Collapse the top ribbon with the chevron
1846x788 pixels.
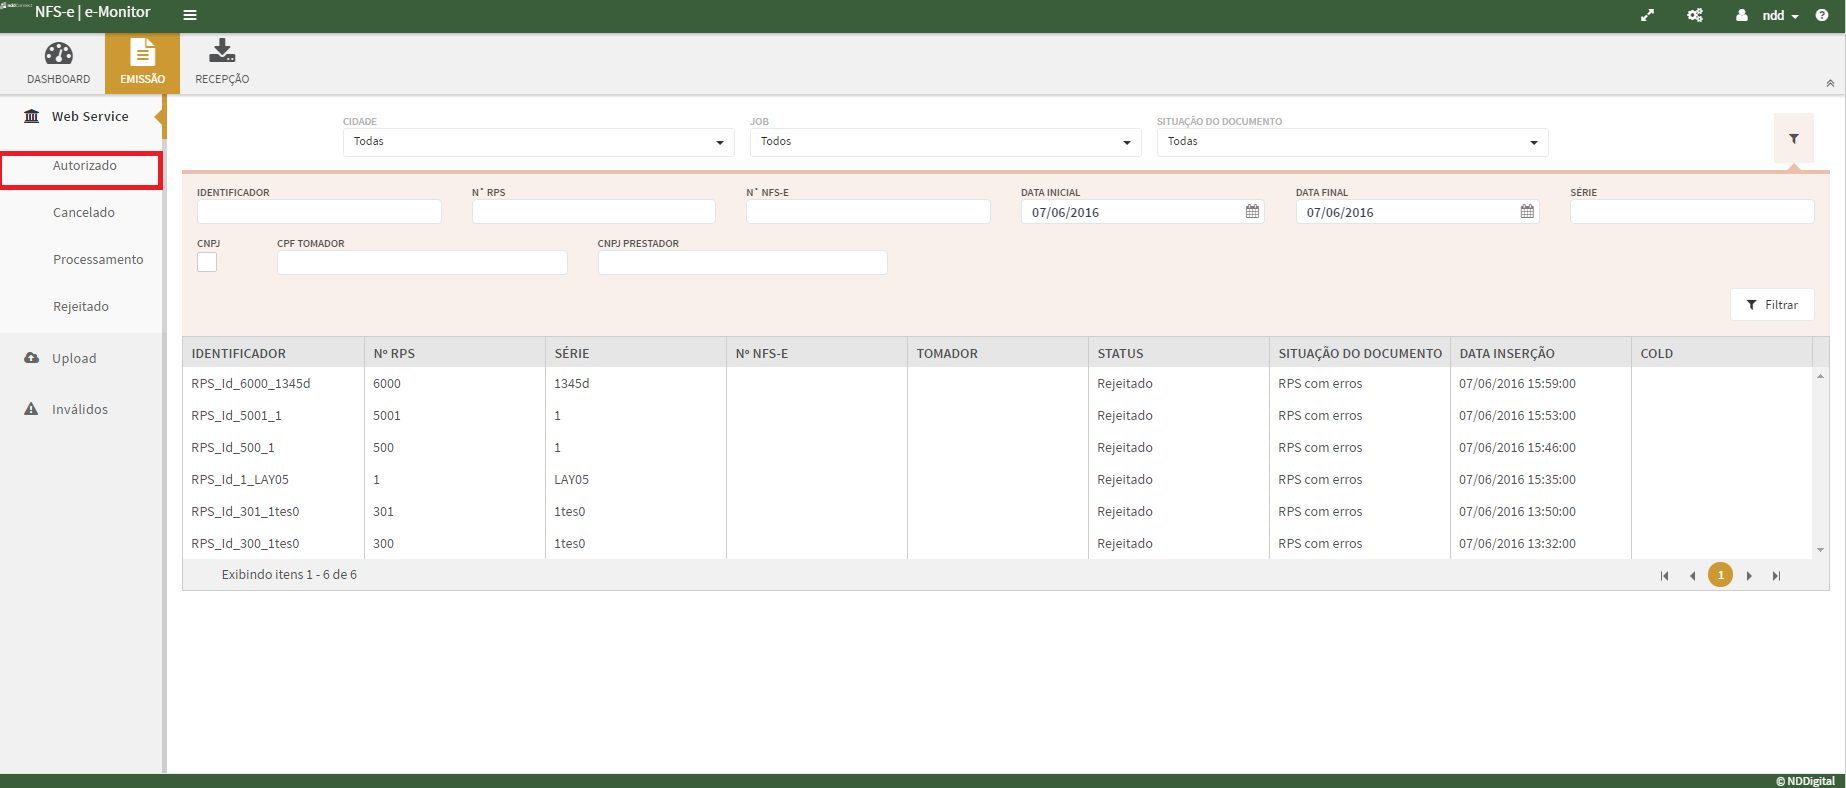[1829, 84]
